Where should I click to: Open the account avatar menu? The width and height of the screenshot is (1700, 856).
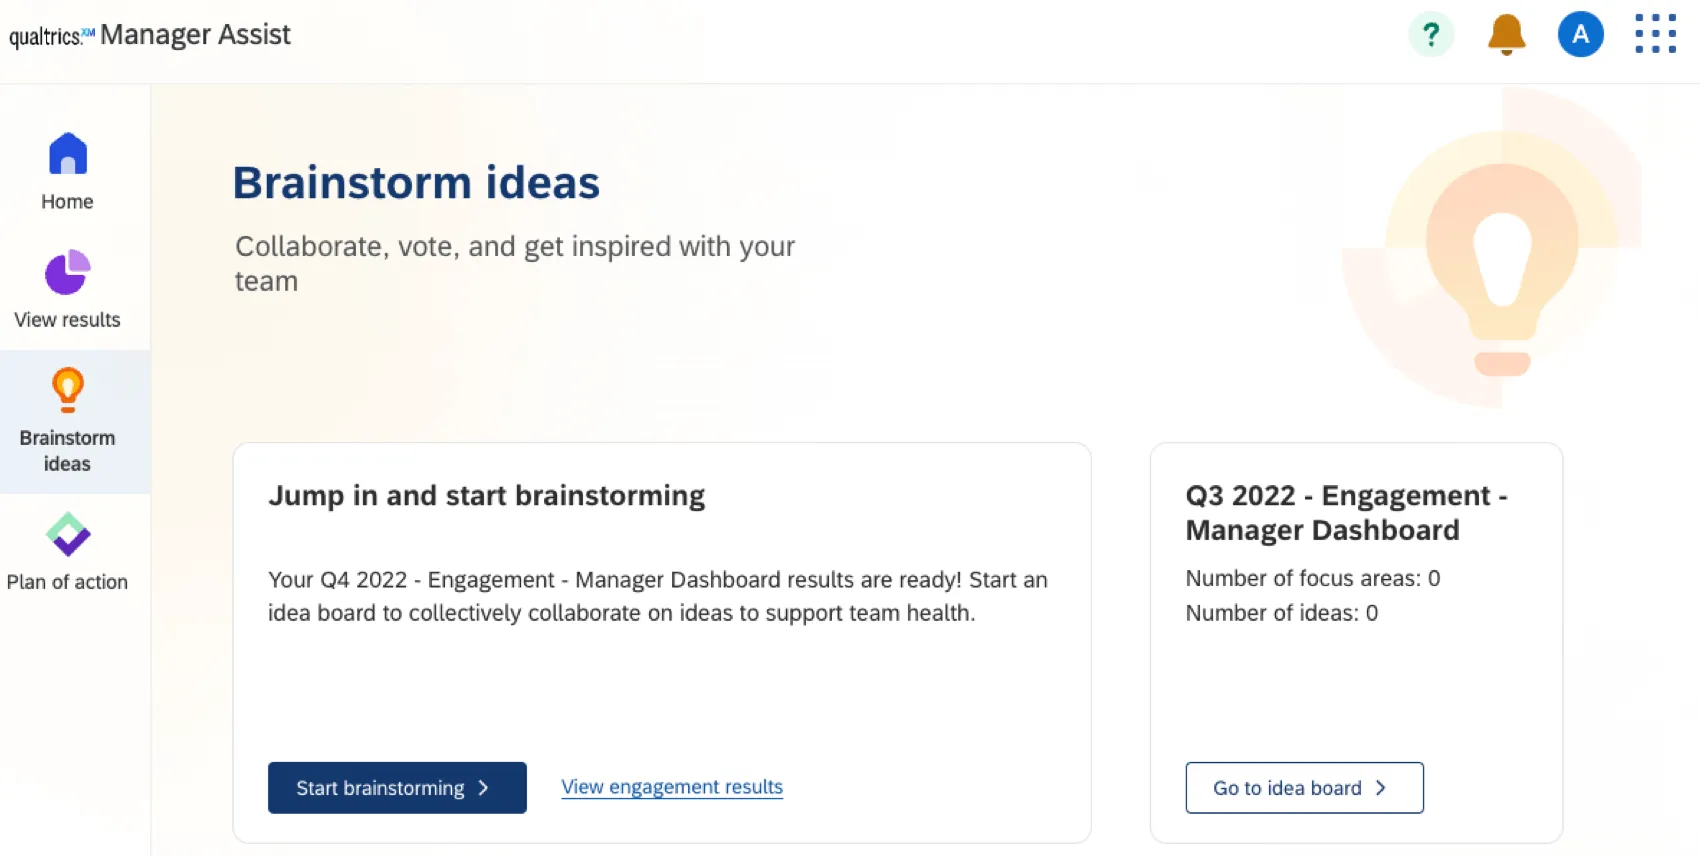coord(1580,34)
